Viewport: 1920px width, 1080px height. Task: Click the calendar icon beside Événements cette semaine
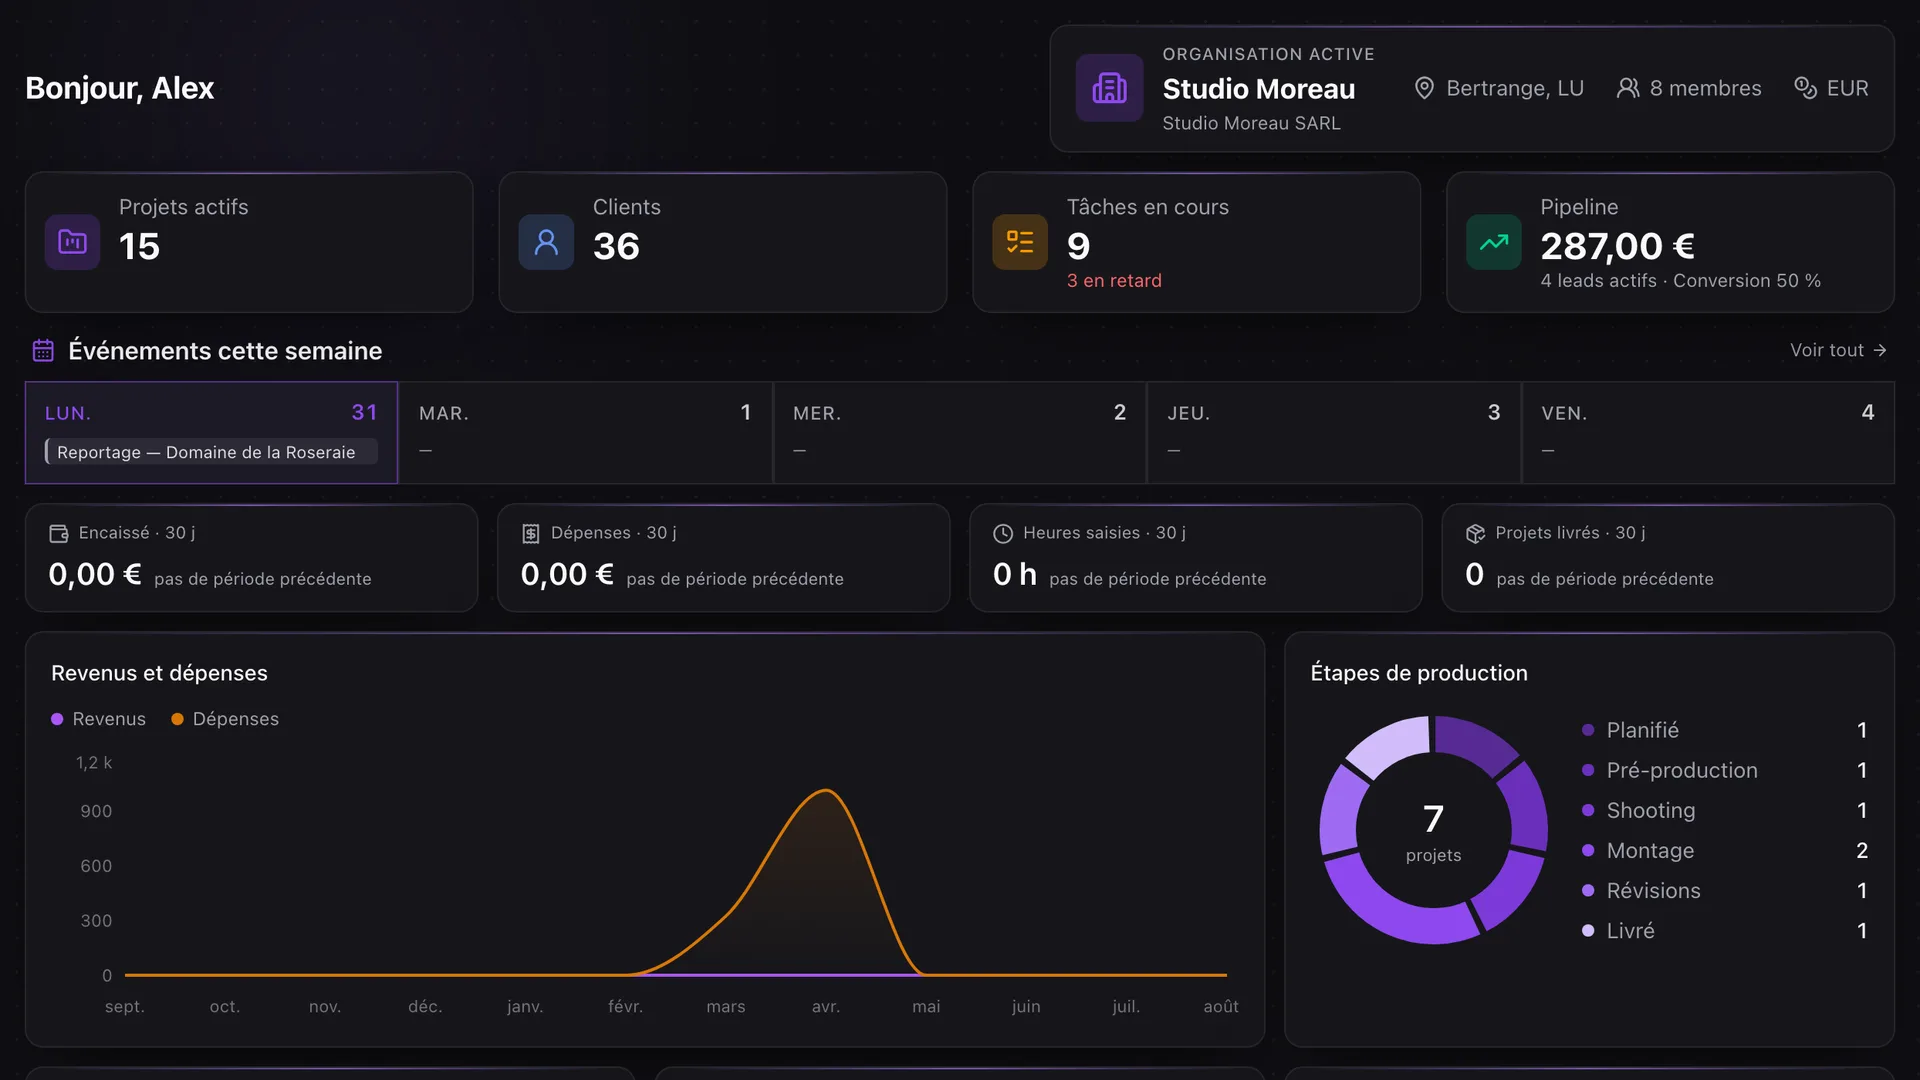click(x=43, y=351)
